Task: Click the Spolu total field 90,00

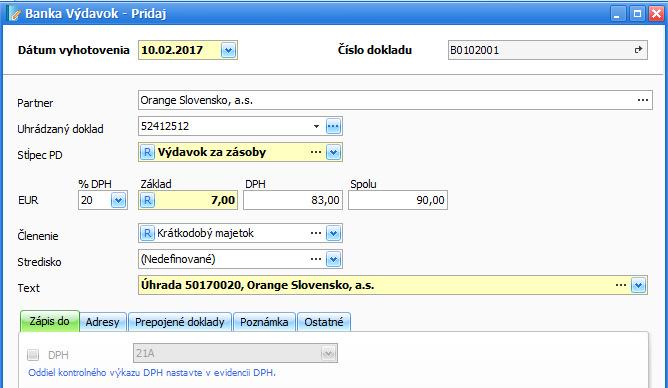Action: [398, 200]
